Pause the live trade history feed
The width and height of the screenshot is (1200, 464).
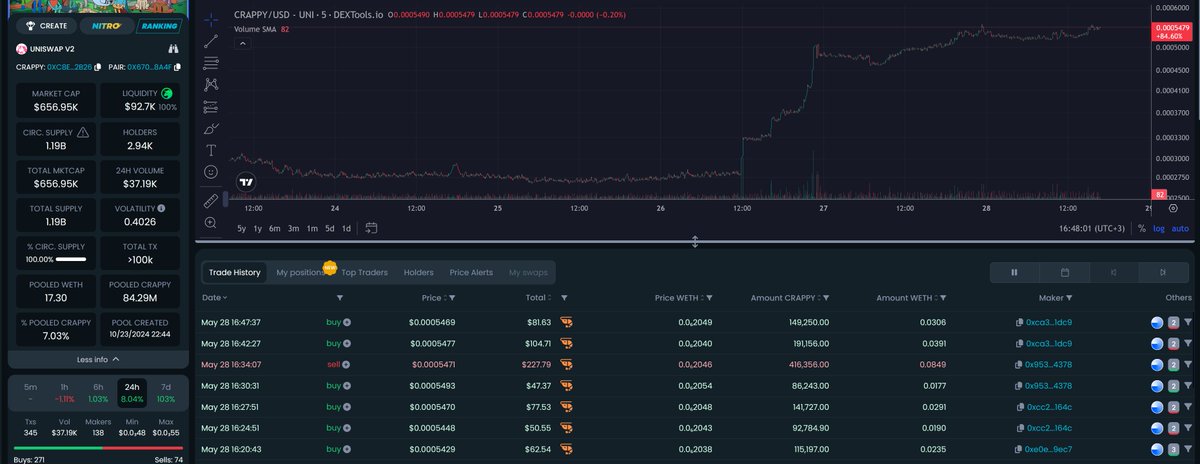click(x=1014, y=272)
